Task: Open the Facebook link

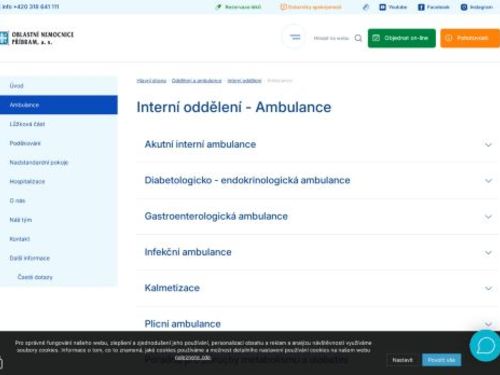Action: [x=434, y=7]
